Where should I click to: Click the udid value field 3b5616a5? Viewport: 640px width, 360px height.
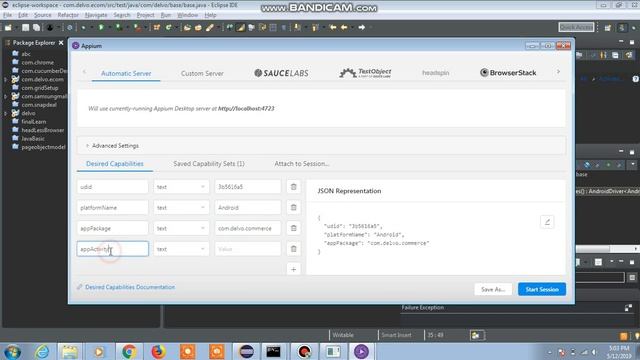247,187
